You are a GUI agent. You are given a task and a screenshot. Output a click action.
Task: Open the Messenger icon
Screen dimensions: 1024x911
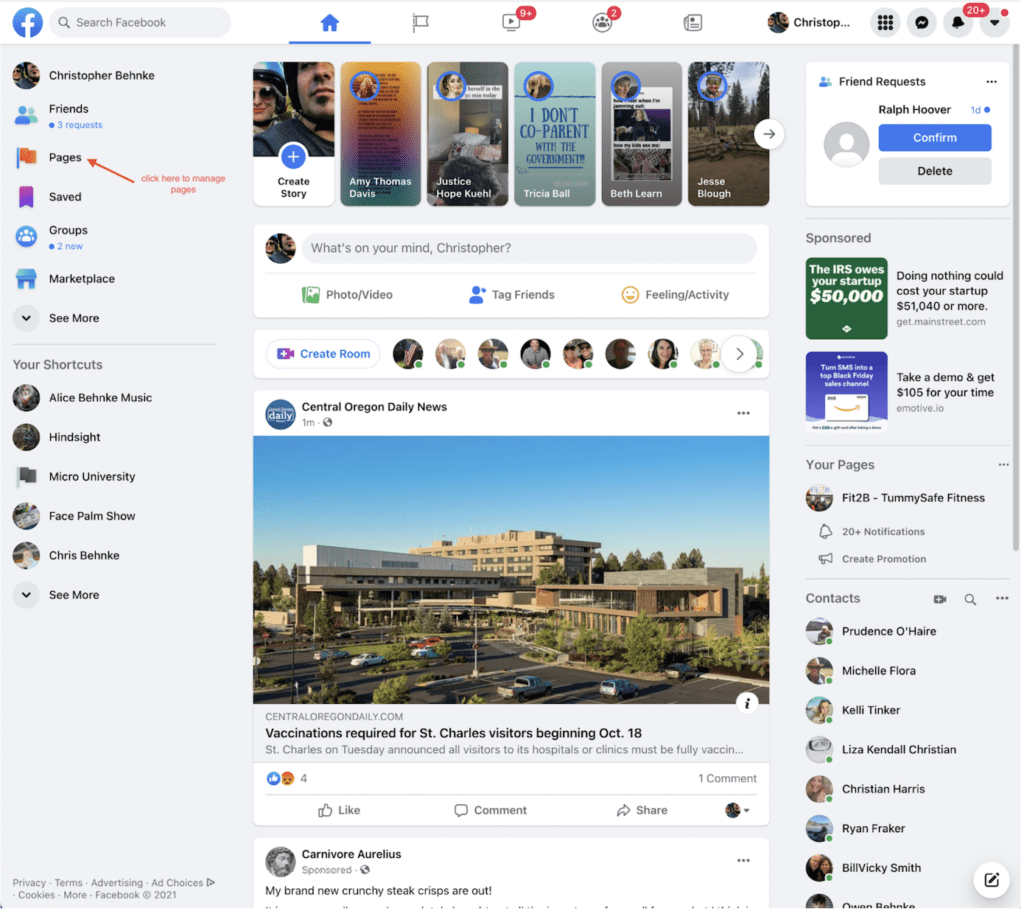click(922, 23)
